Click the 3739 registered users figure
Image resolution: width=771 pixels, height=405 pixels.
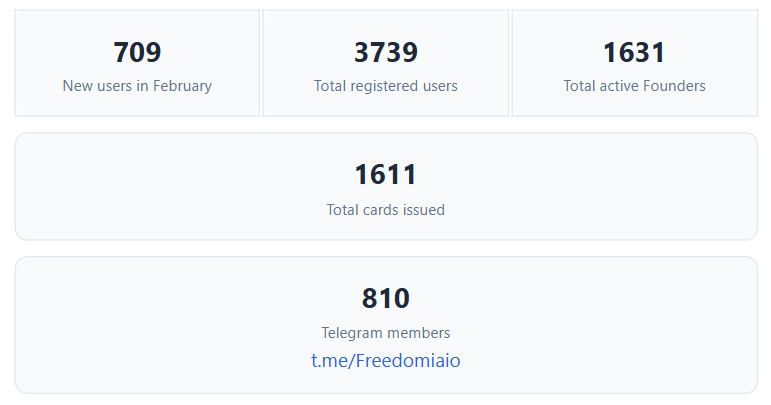tap(385, 53)
